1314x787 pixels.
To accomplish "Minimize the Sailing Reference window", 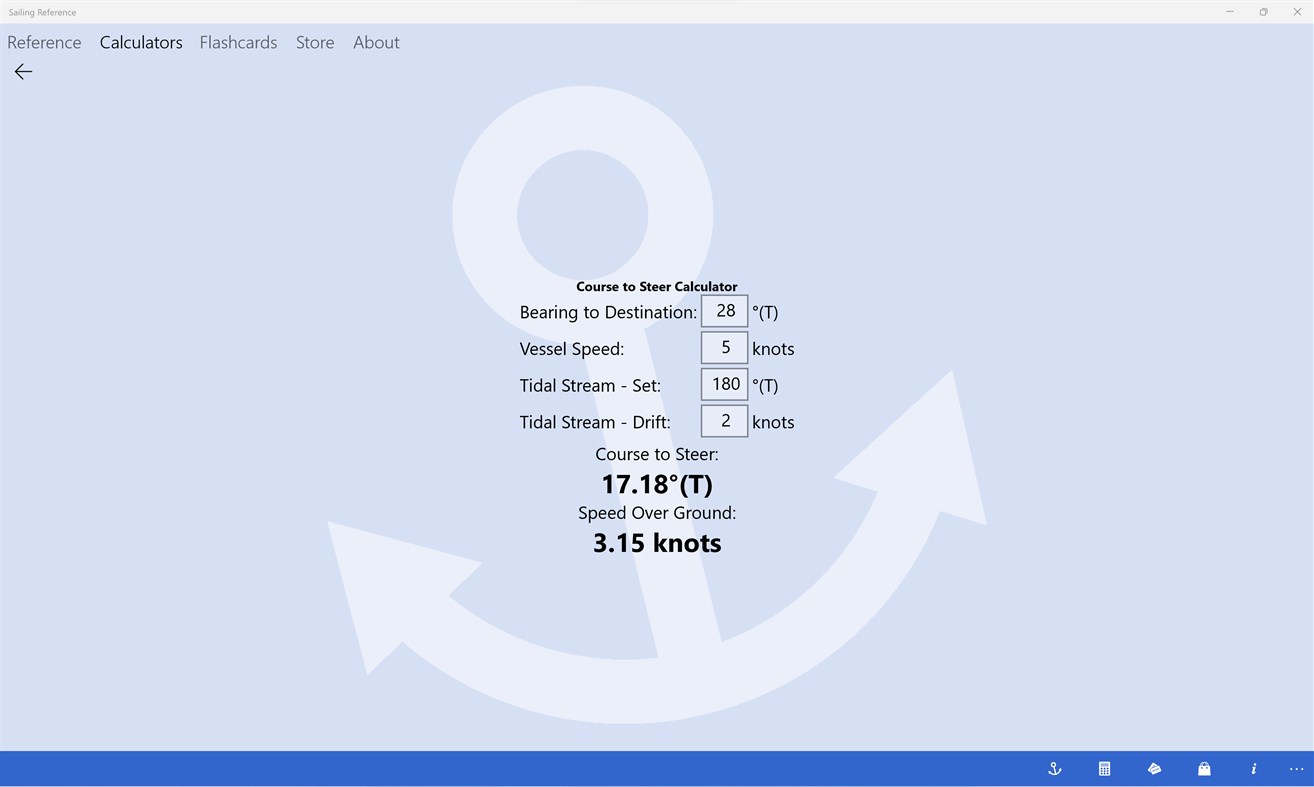I will (x=1229, y=11).
